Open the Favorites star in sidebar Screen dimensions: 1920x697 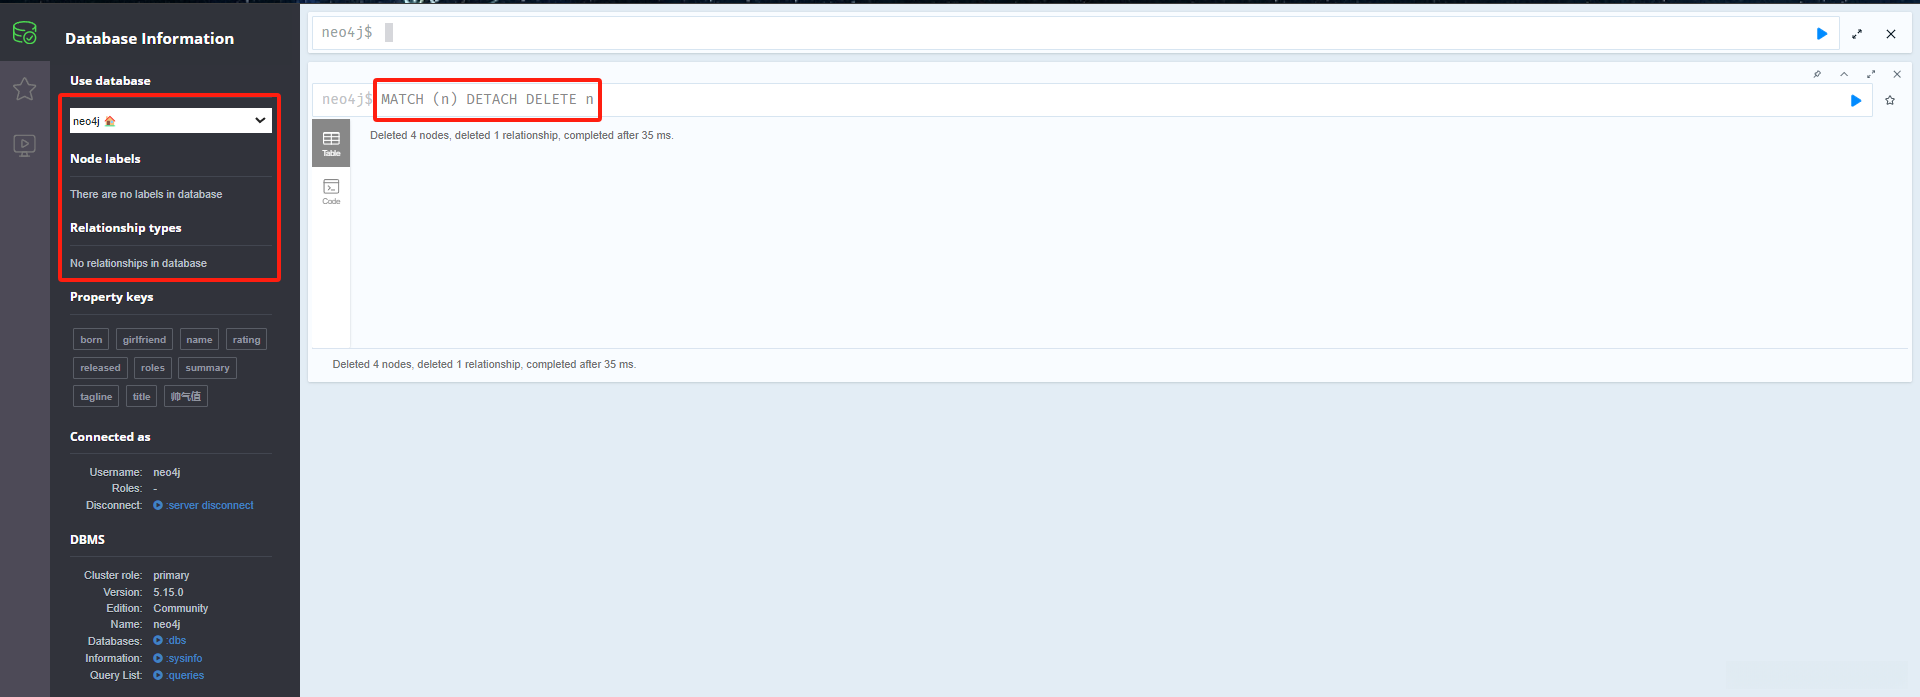pos(25,89)
